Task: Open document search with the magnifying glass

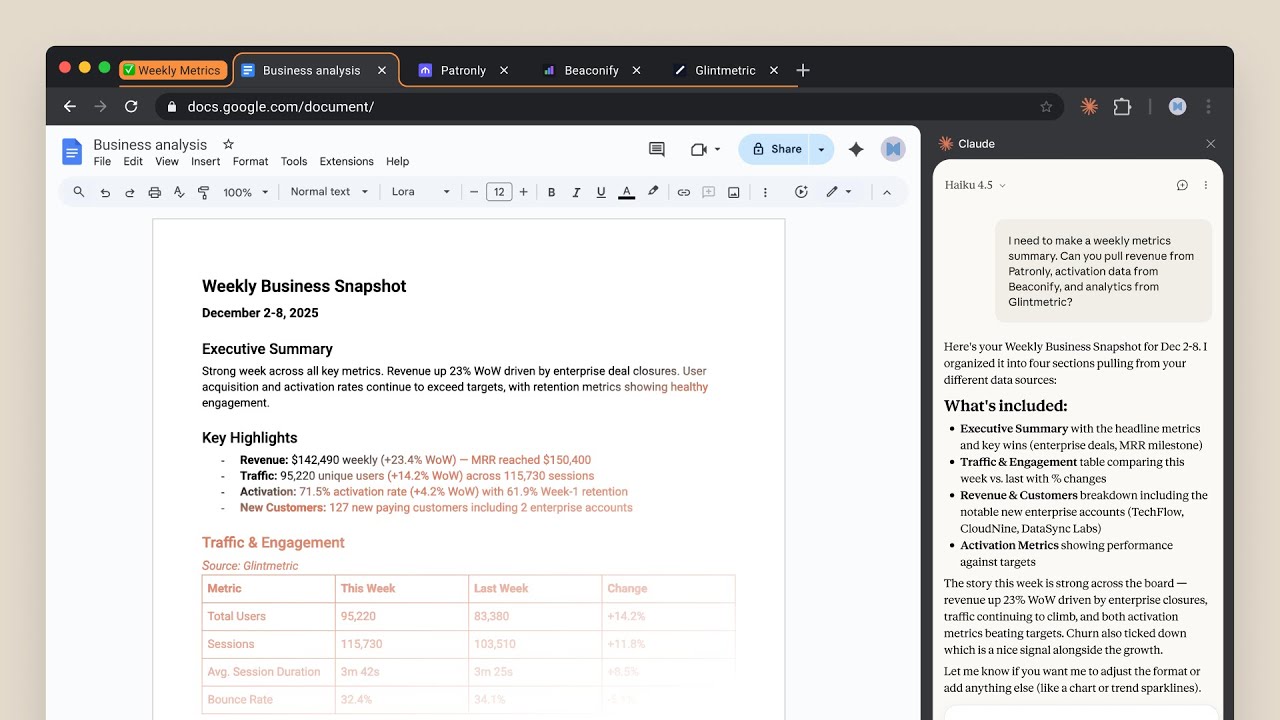Action: 79,192
